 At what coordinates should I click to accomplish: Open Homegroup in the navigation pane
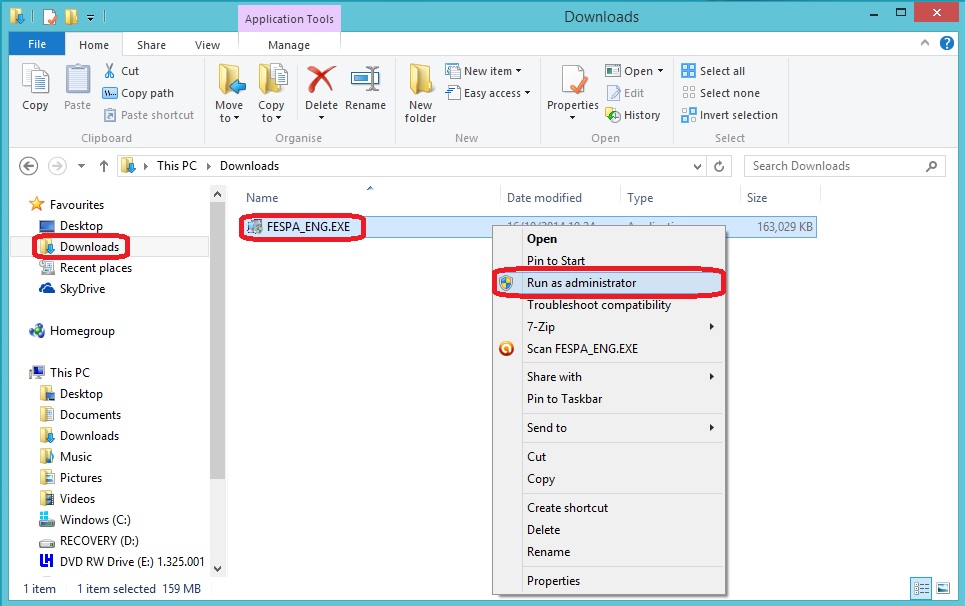[x=82, y=331]
